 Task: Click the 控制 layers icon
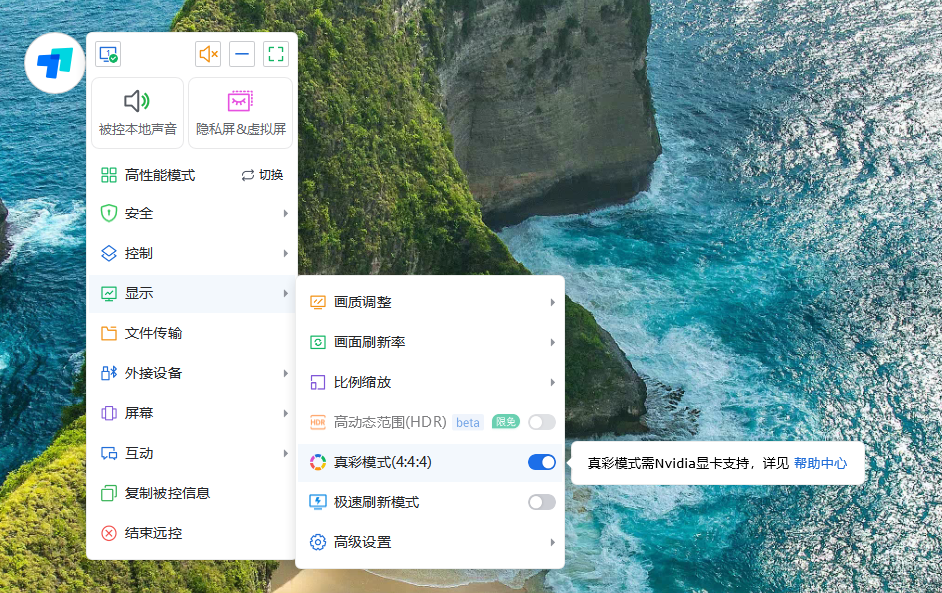click(x=109, y=254)
